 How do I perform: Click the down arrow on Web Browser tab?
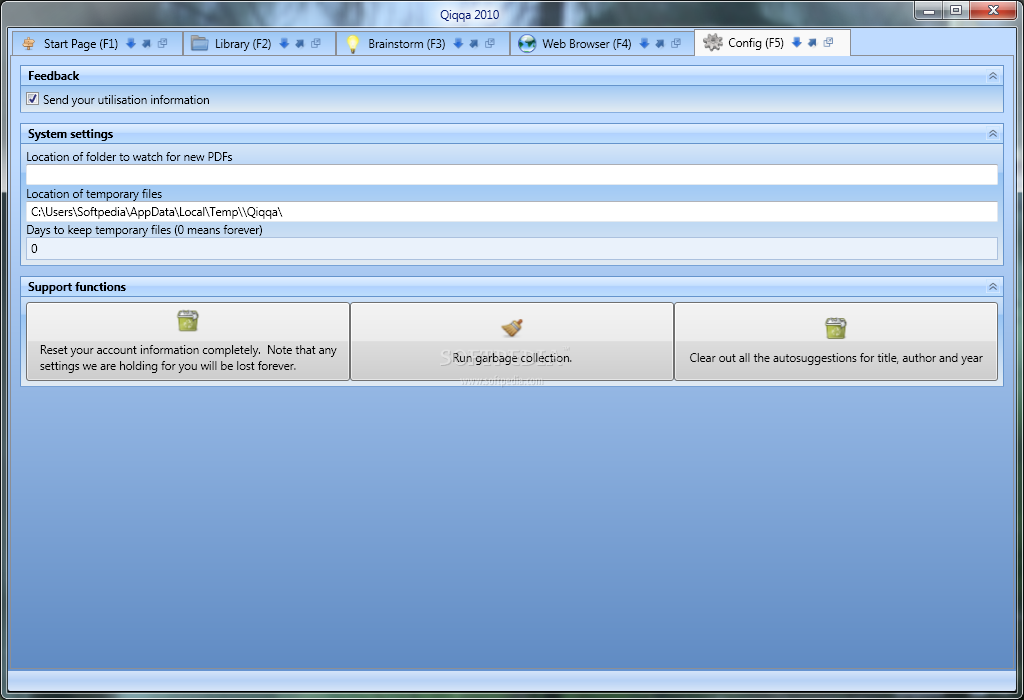pyautogui.click(x=644, y=43)
